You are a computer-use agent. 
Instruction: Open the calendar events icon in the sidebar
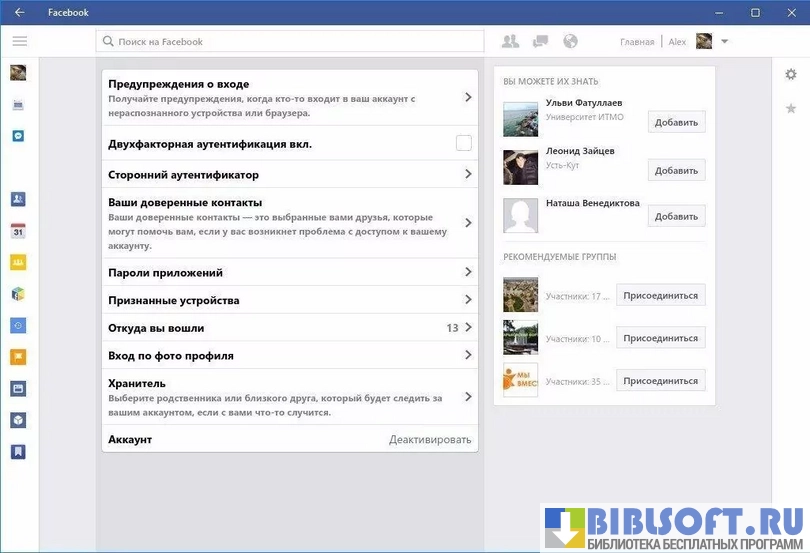pos(18,231)
